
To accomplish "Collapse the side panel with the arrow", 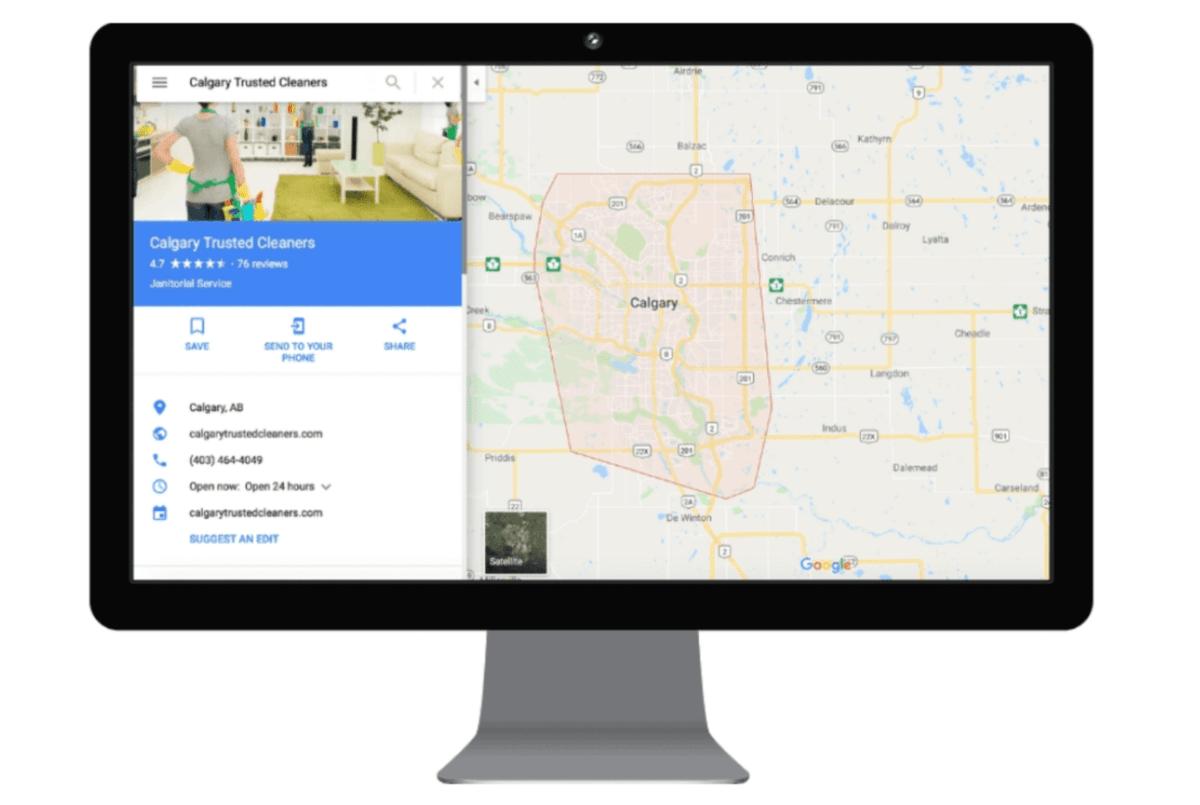I will pyautogui.click(x=475, y=82).
